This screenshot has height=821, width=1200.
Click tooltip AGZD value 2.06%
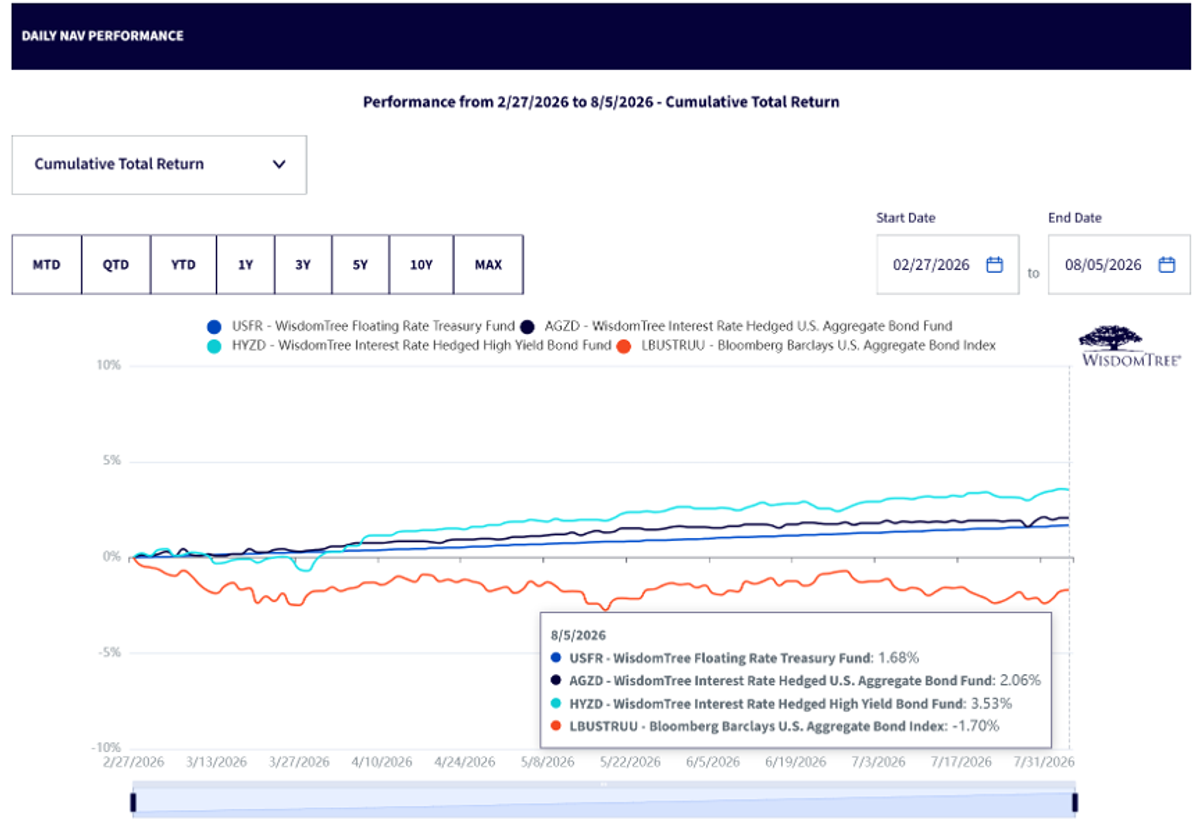pos(1019,680)
